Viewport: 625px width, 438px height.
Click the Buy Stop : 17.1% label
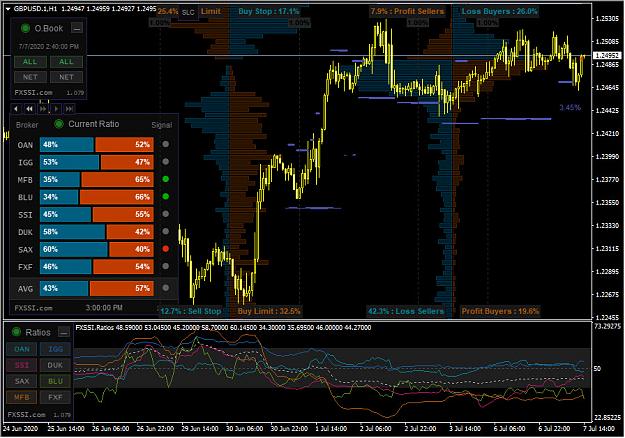[x=269, y=11]
